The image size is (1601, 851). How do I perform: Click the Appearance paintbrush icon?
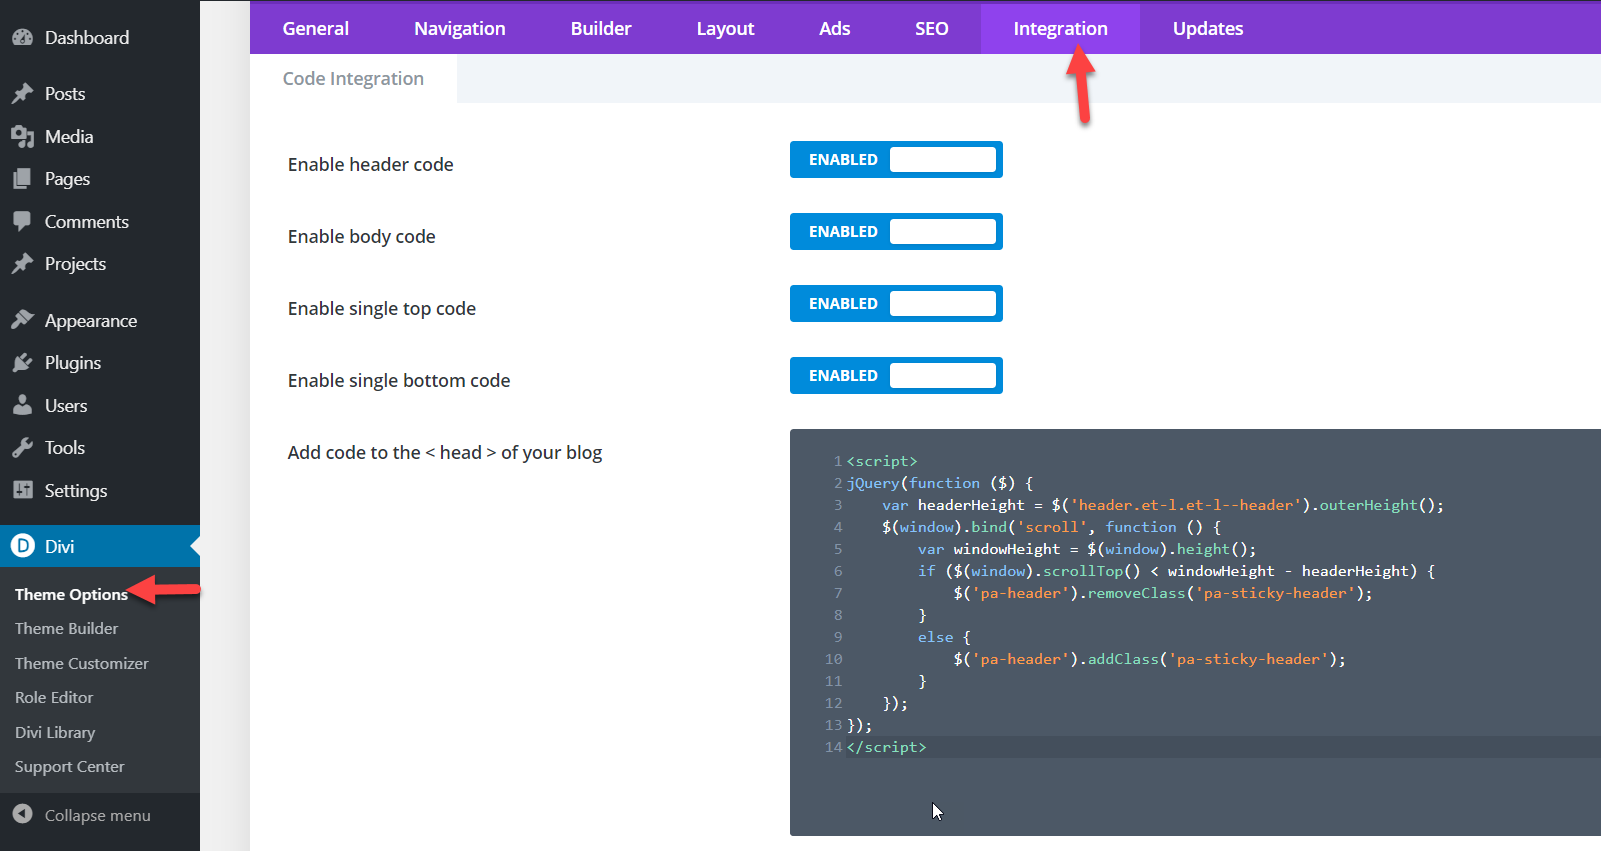(22, 321)
